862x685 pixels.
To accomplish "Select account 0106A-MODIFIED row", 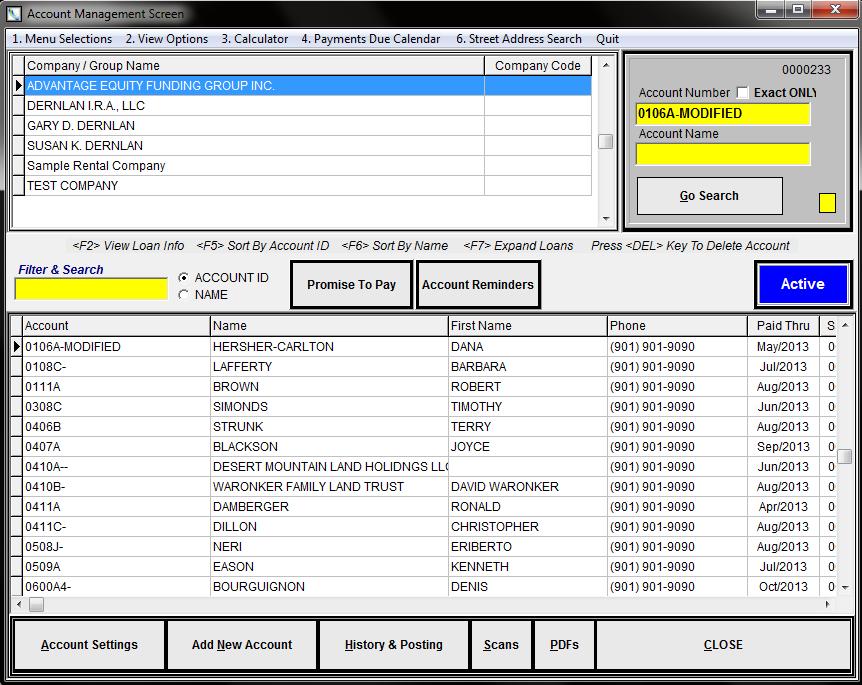I will pyautogui.click(x=423, y=347).
